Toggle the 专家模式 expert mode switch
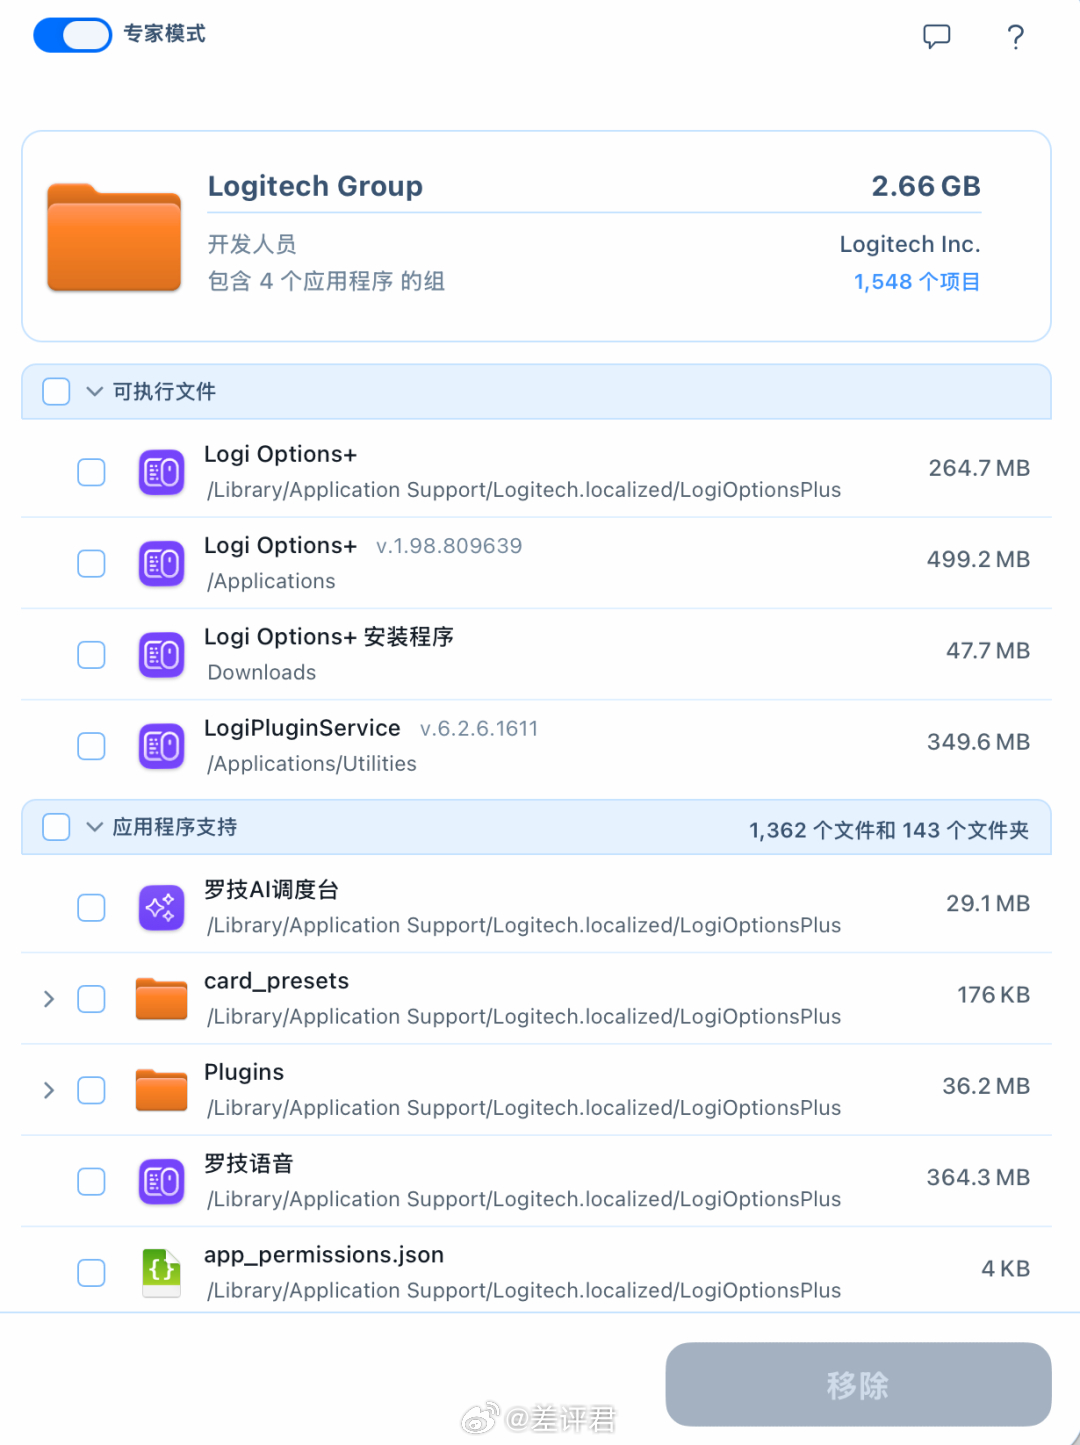This screenshot has height=1445, width=1080. coord(72,35)
